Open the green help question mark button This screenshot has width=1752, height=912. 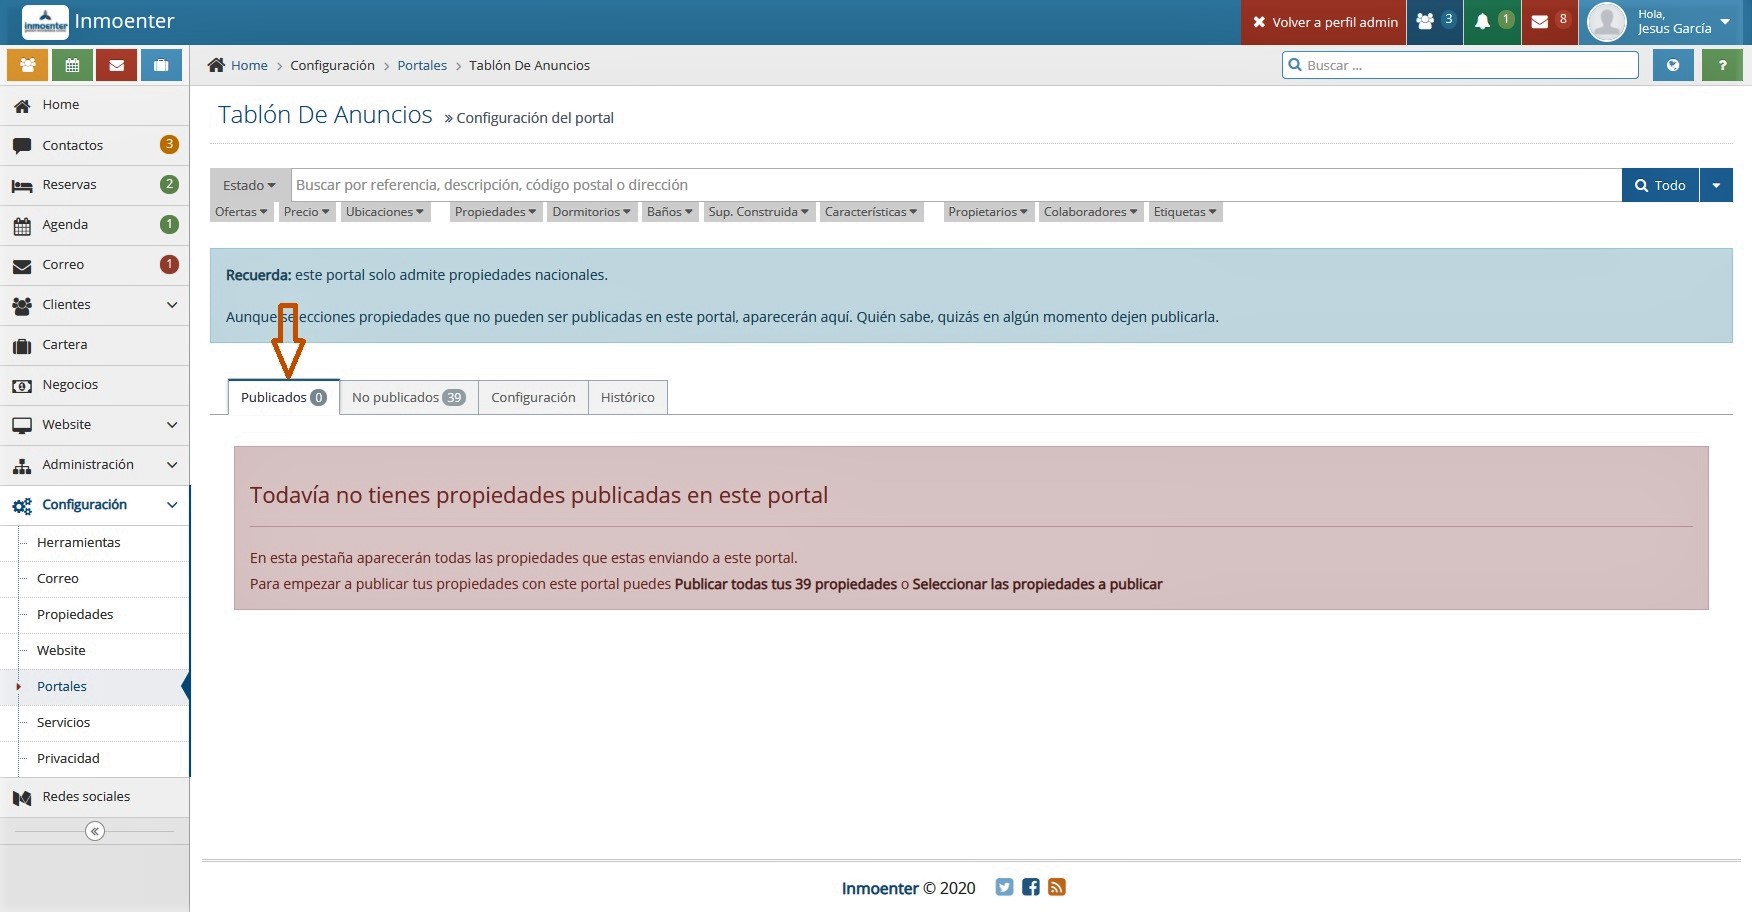click(x=1722, y=65)
